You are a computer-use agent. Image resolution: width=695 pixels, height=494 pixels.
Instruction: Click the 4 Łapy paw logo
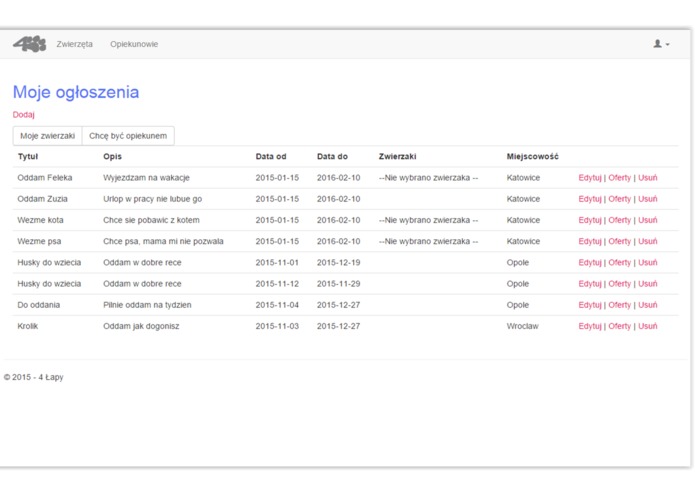(x=29, y=44)
